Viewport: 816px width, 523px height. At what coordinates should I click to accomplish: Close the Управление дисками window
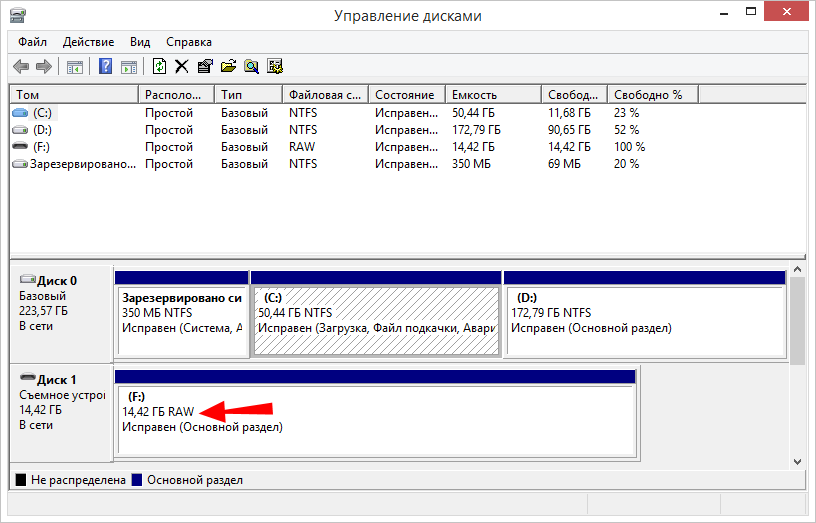pyautogui.click(x=786, y=11)
